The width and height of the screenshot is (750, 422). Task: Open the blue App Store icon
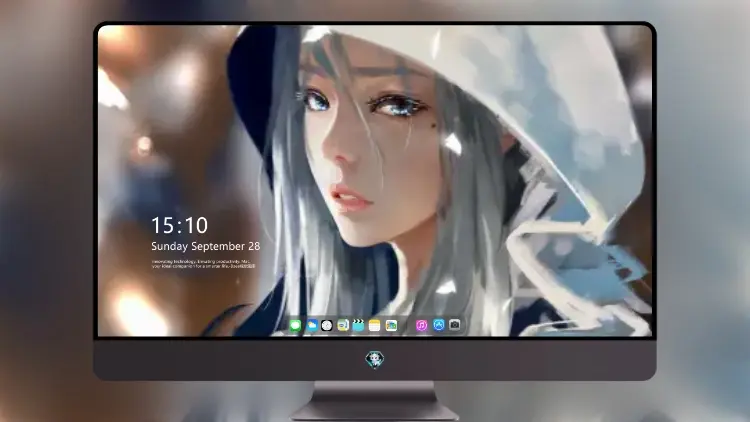pyautogui.click(x=439, y=325)
